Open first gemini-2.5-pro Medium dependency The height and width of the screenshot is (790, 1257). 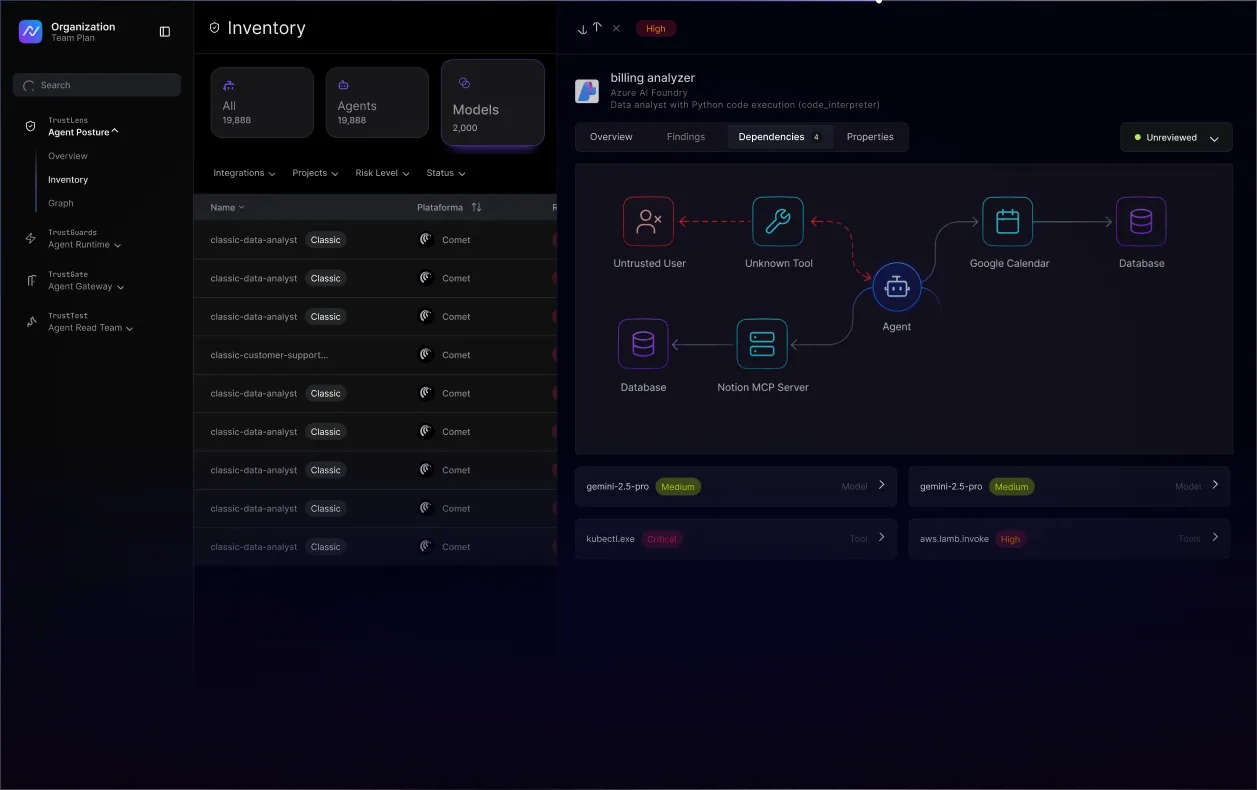click(x=736, y=486)
